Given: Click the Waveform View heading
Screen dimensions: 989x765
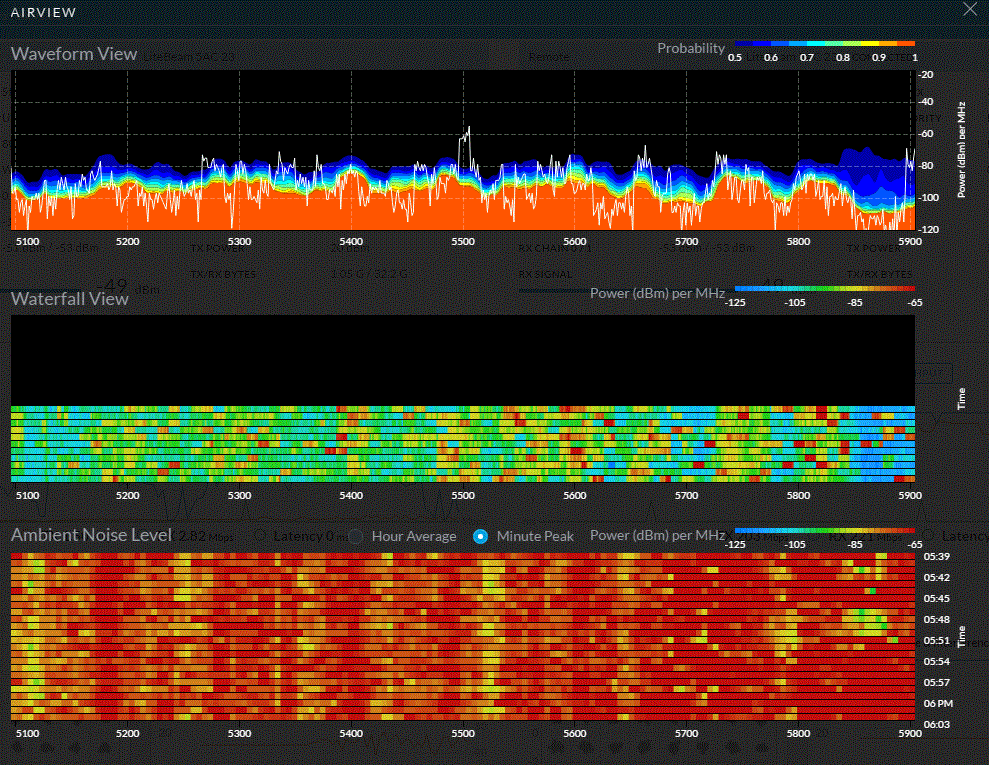Looking at the screenshot, I should (74, 53).
